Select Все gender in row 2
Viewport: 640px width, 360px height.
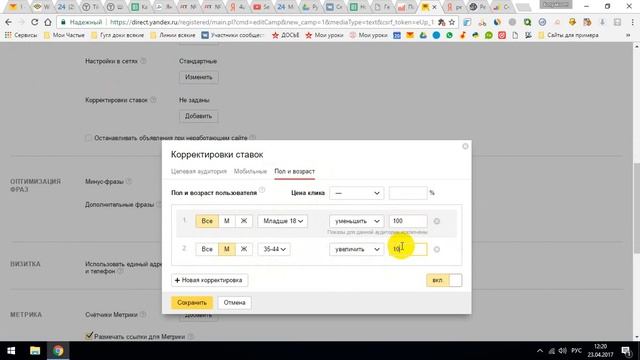coord(207,249)
